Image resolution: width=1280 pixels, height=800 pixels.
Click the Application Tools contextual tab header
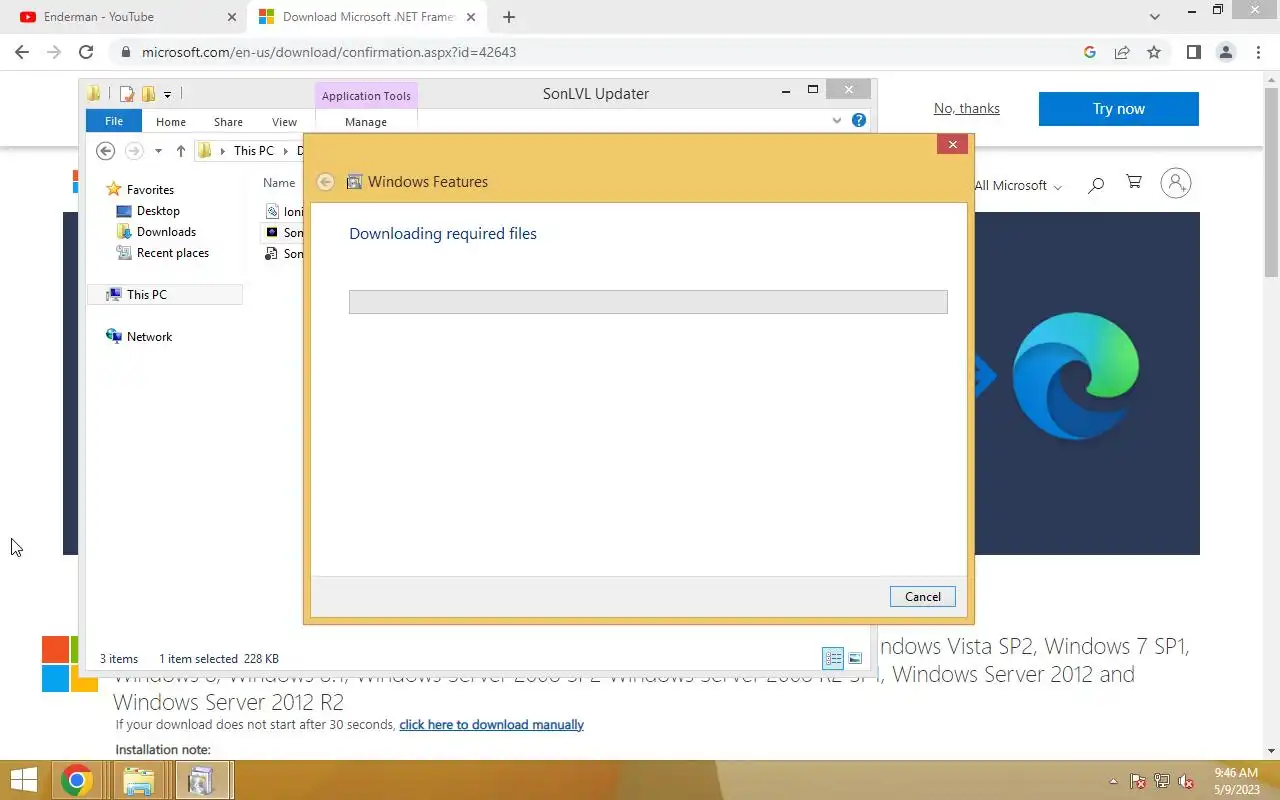pyautogui.click(x=366, y=96)
